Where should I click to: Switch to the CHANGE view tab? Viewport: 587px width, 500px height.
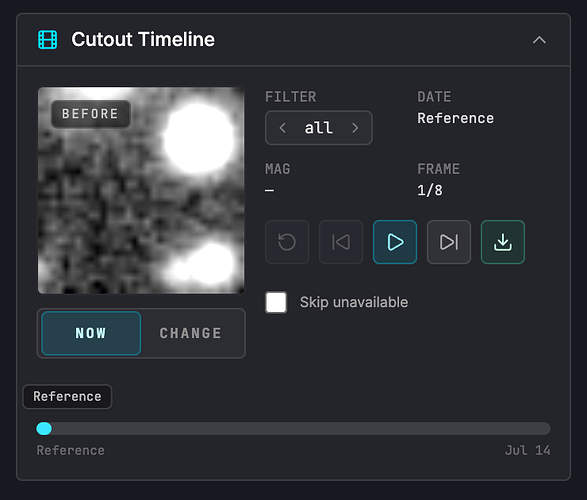(191, 333)
